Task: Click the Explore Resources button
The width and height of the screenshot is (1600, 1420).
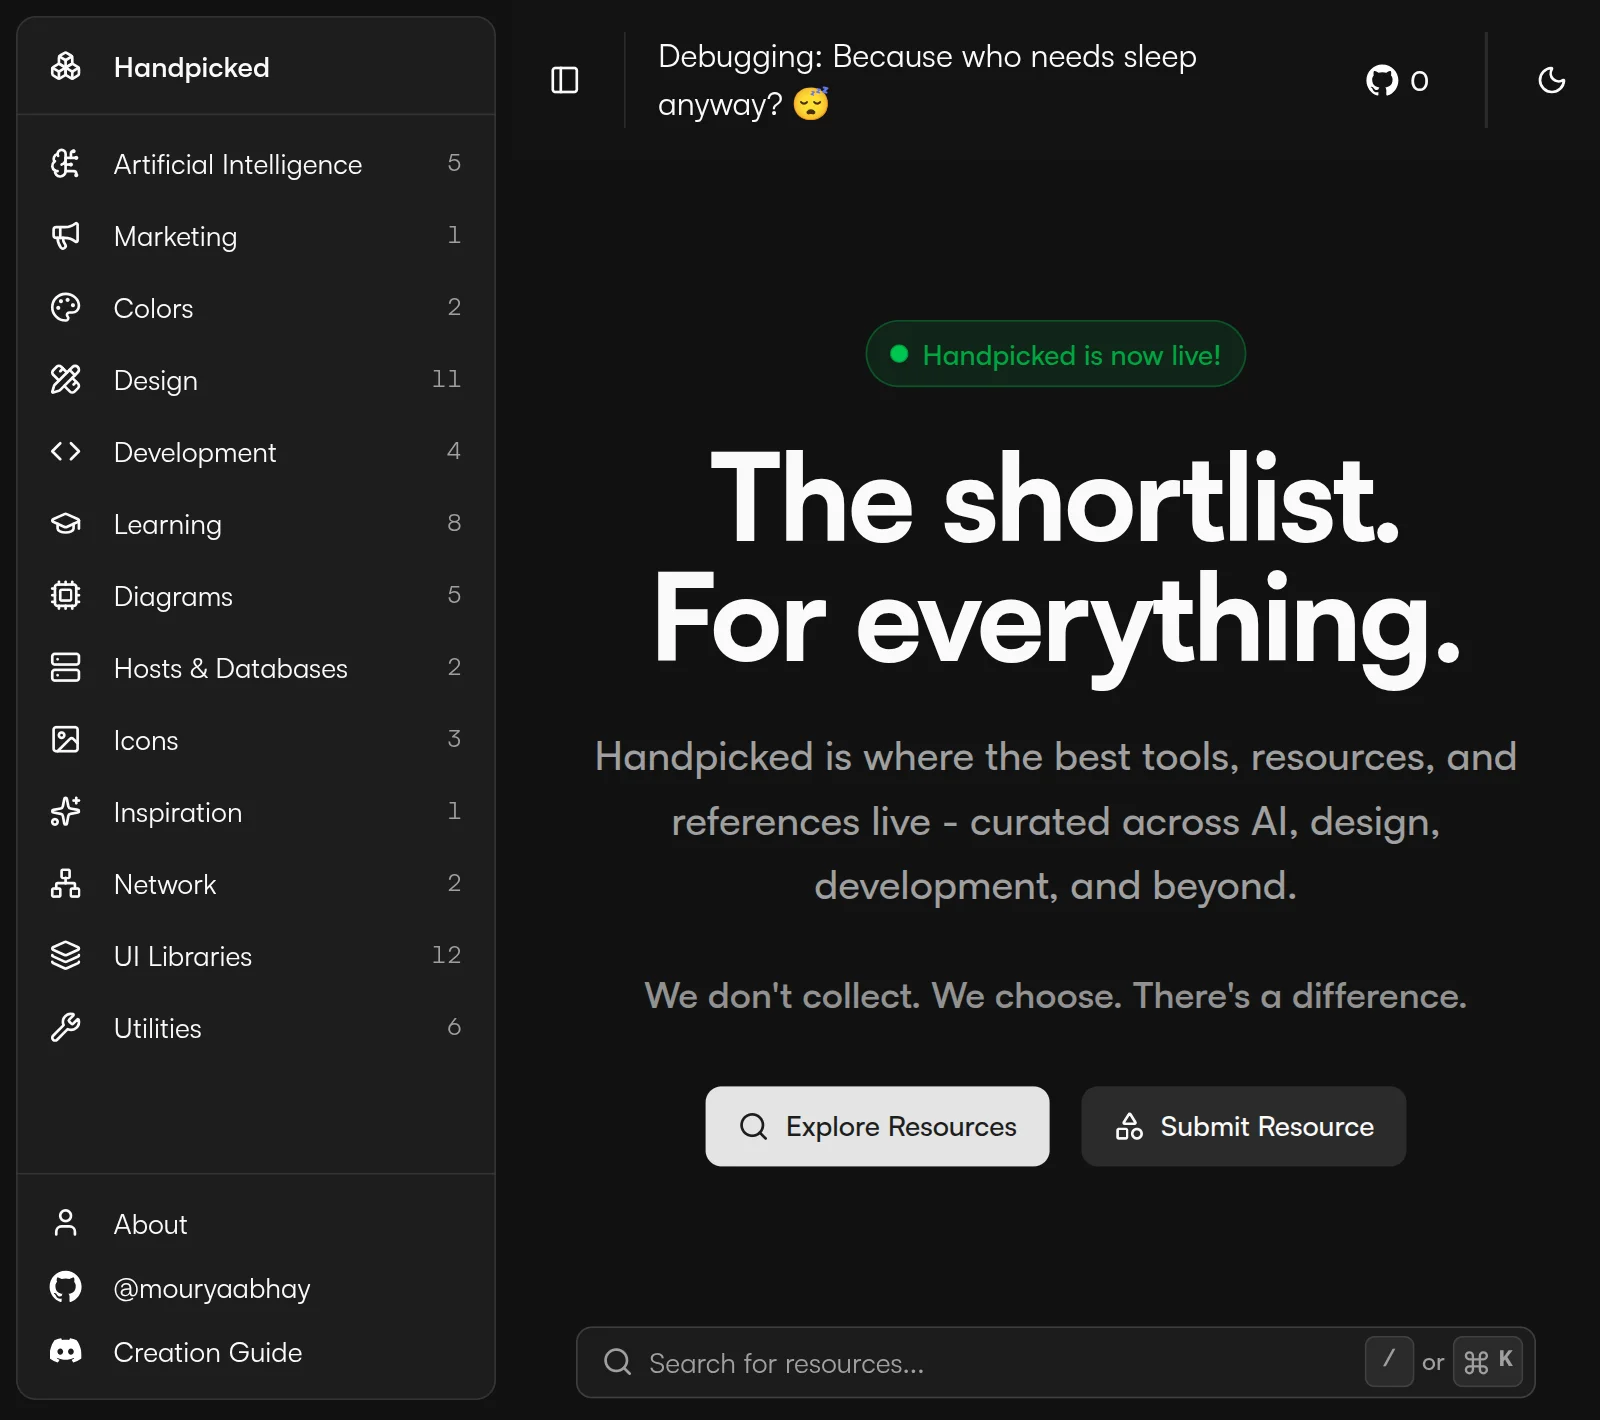Action: tap(877, 1126)
